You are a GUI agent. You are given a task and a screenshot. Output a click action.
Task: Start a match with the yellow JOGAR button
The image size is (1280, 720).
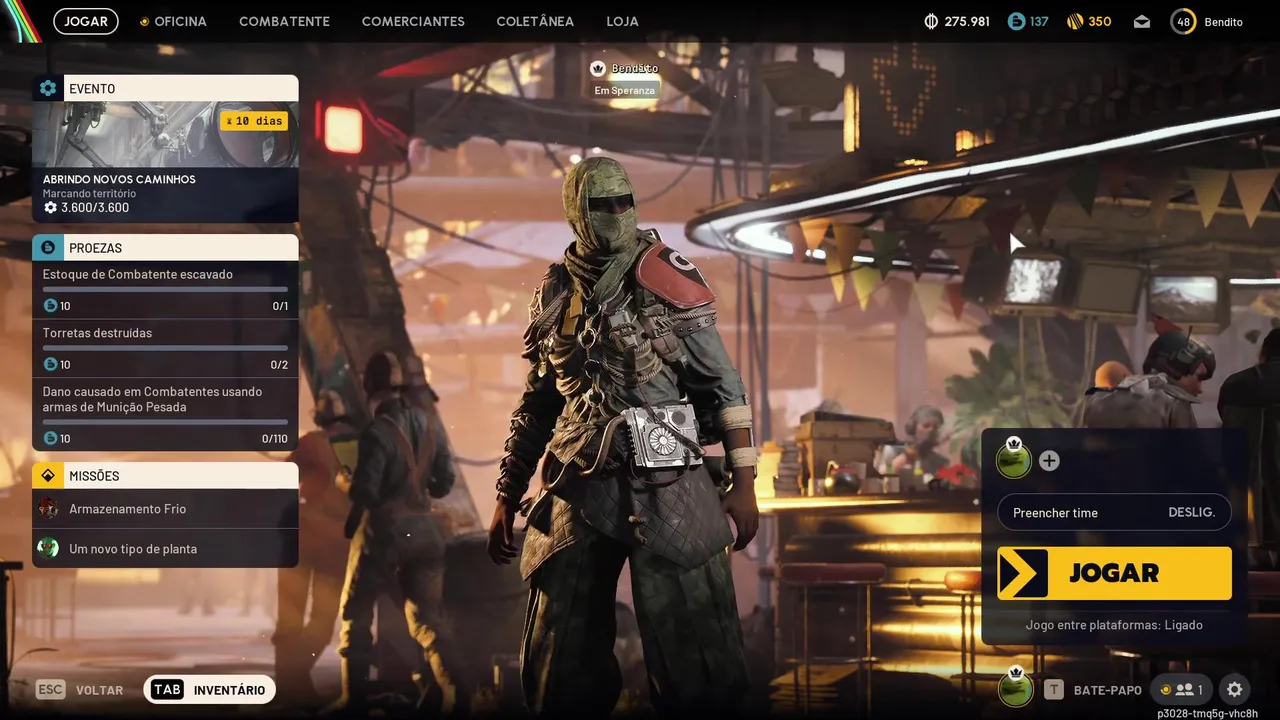coord(1114,573)
